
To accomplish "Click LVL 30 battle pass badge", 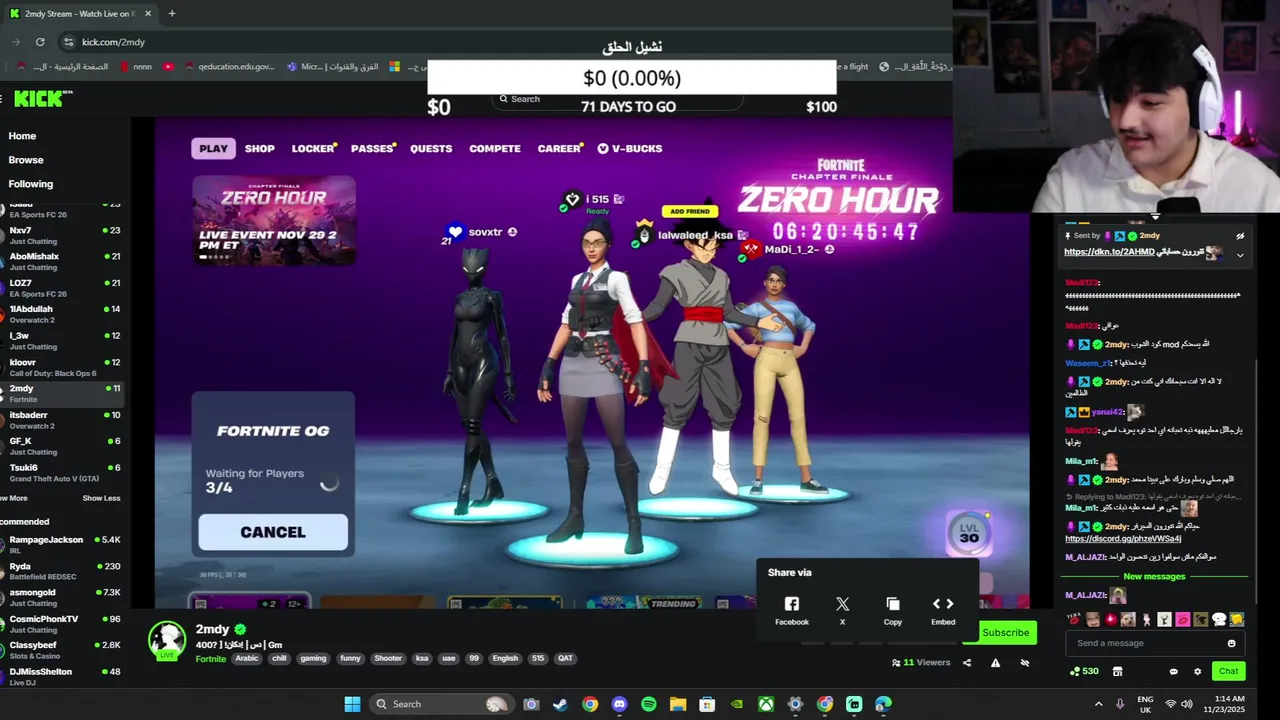I will pyautogui.click(x=969, y=533).
